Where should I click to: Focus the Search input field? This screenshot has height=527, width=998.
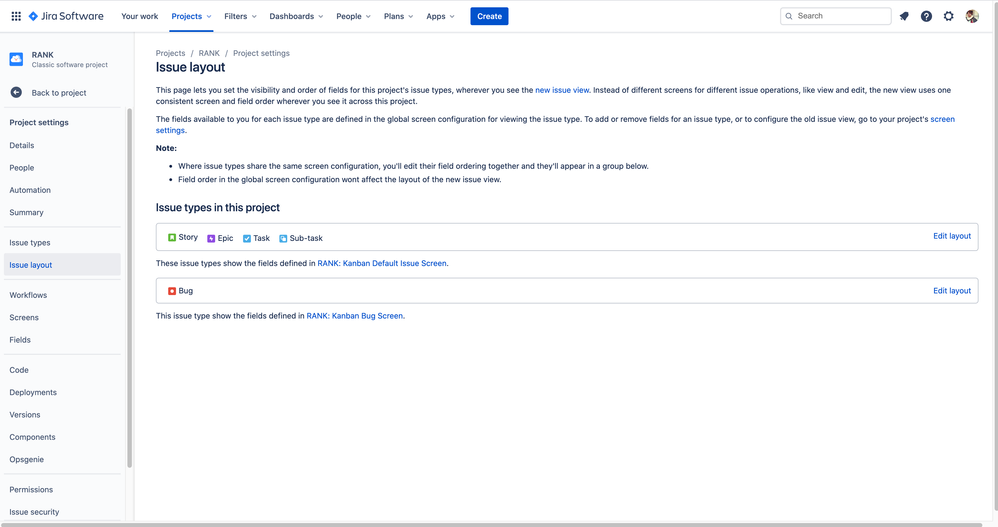pos(835,16)
